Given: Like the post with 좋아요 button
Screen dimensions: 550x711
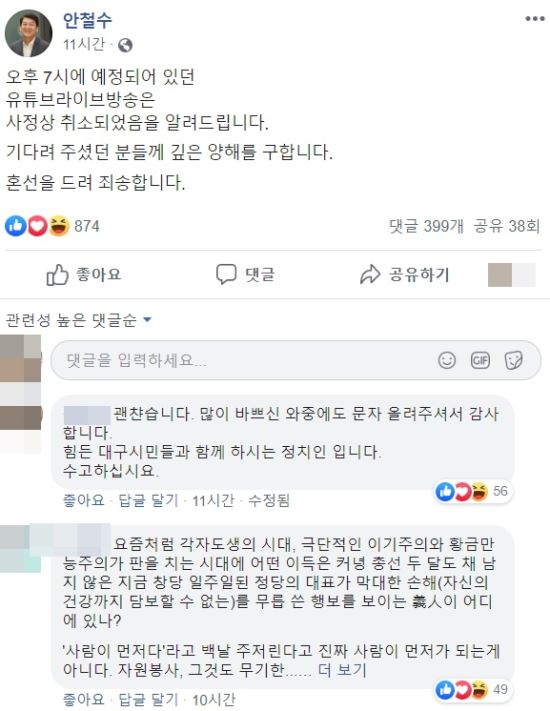Looking at the screenshot, I should (84, 275).
